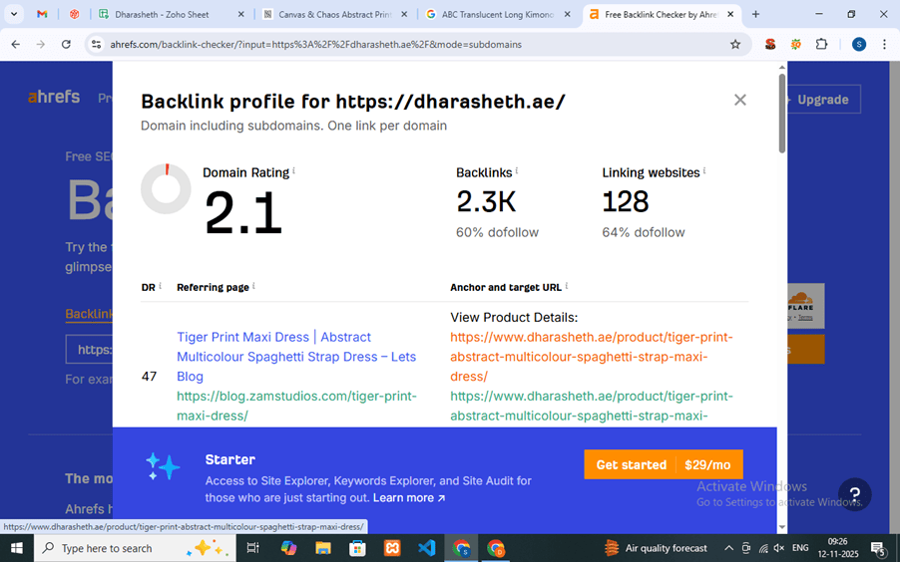The height and width of the screenshot is (562, 900).
Task: Change ENG input language
Action: coord(800,548)
